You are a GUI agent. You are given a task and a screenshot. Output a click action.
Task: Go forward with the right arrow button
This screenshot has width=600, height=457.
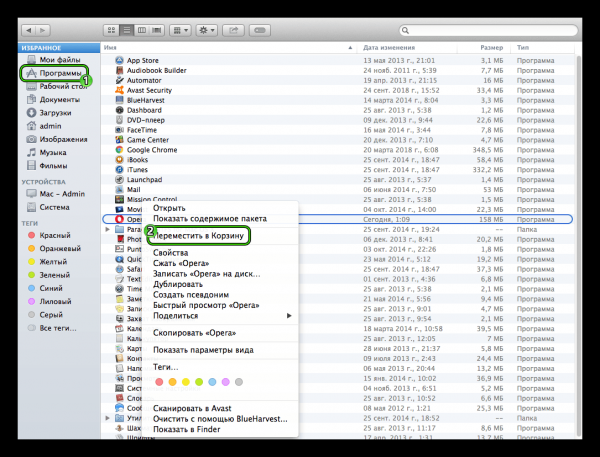click(x=43, y=30)
